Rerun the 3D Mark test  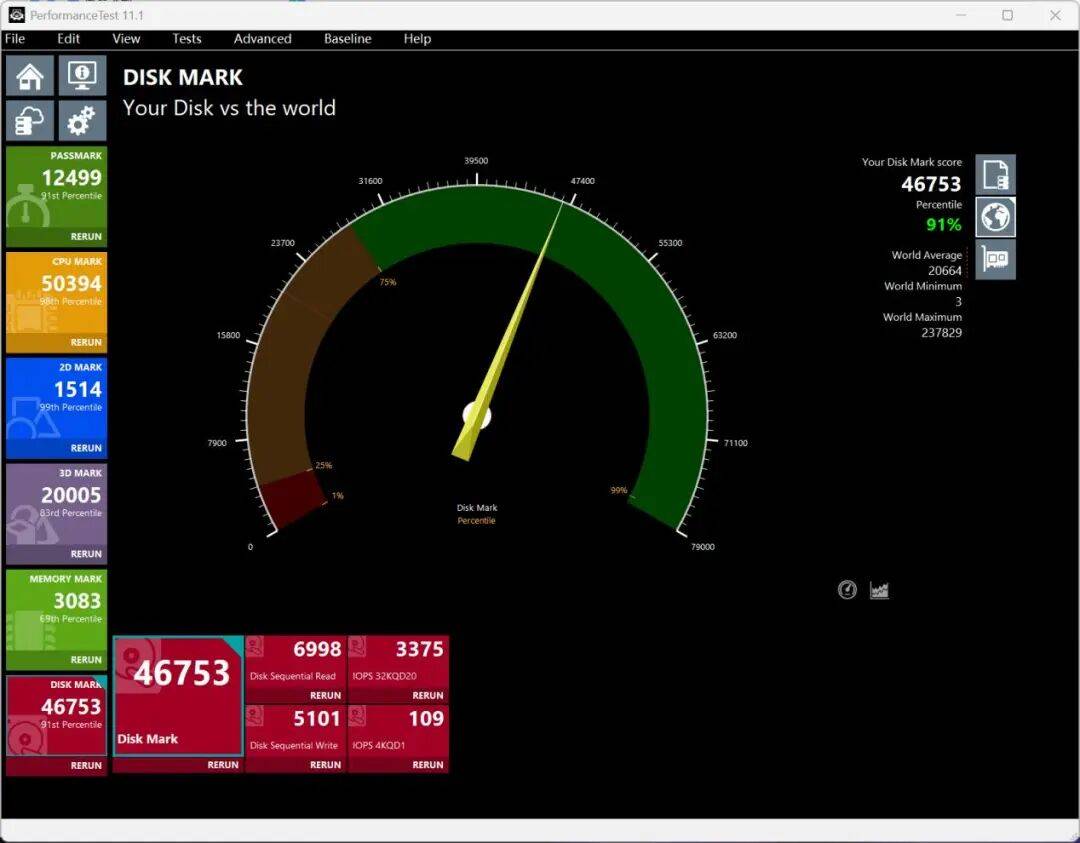tap(86, 554)
